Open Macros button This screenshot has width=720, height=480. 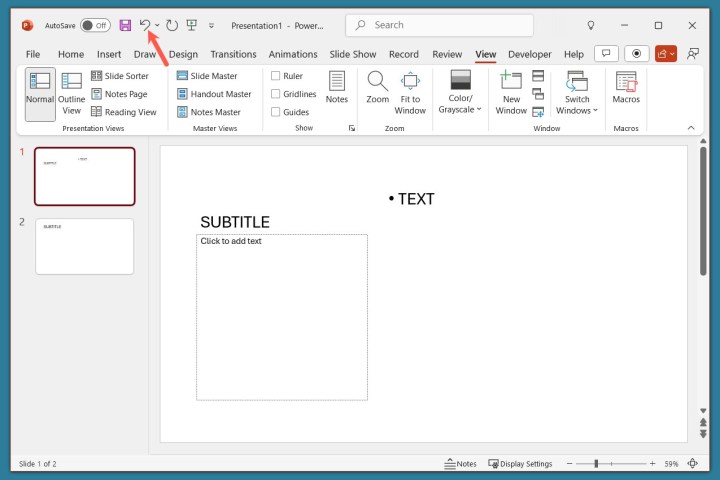pos(626,87)
